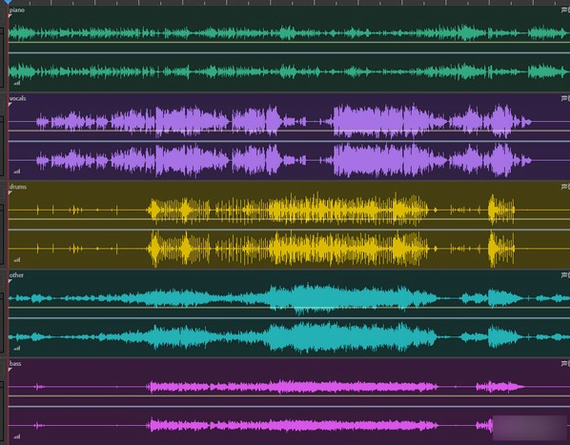Click the top-right corner icon of the piano clip
Screen dimensions: 570x445
[565, 10]
